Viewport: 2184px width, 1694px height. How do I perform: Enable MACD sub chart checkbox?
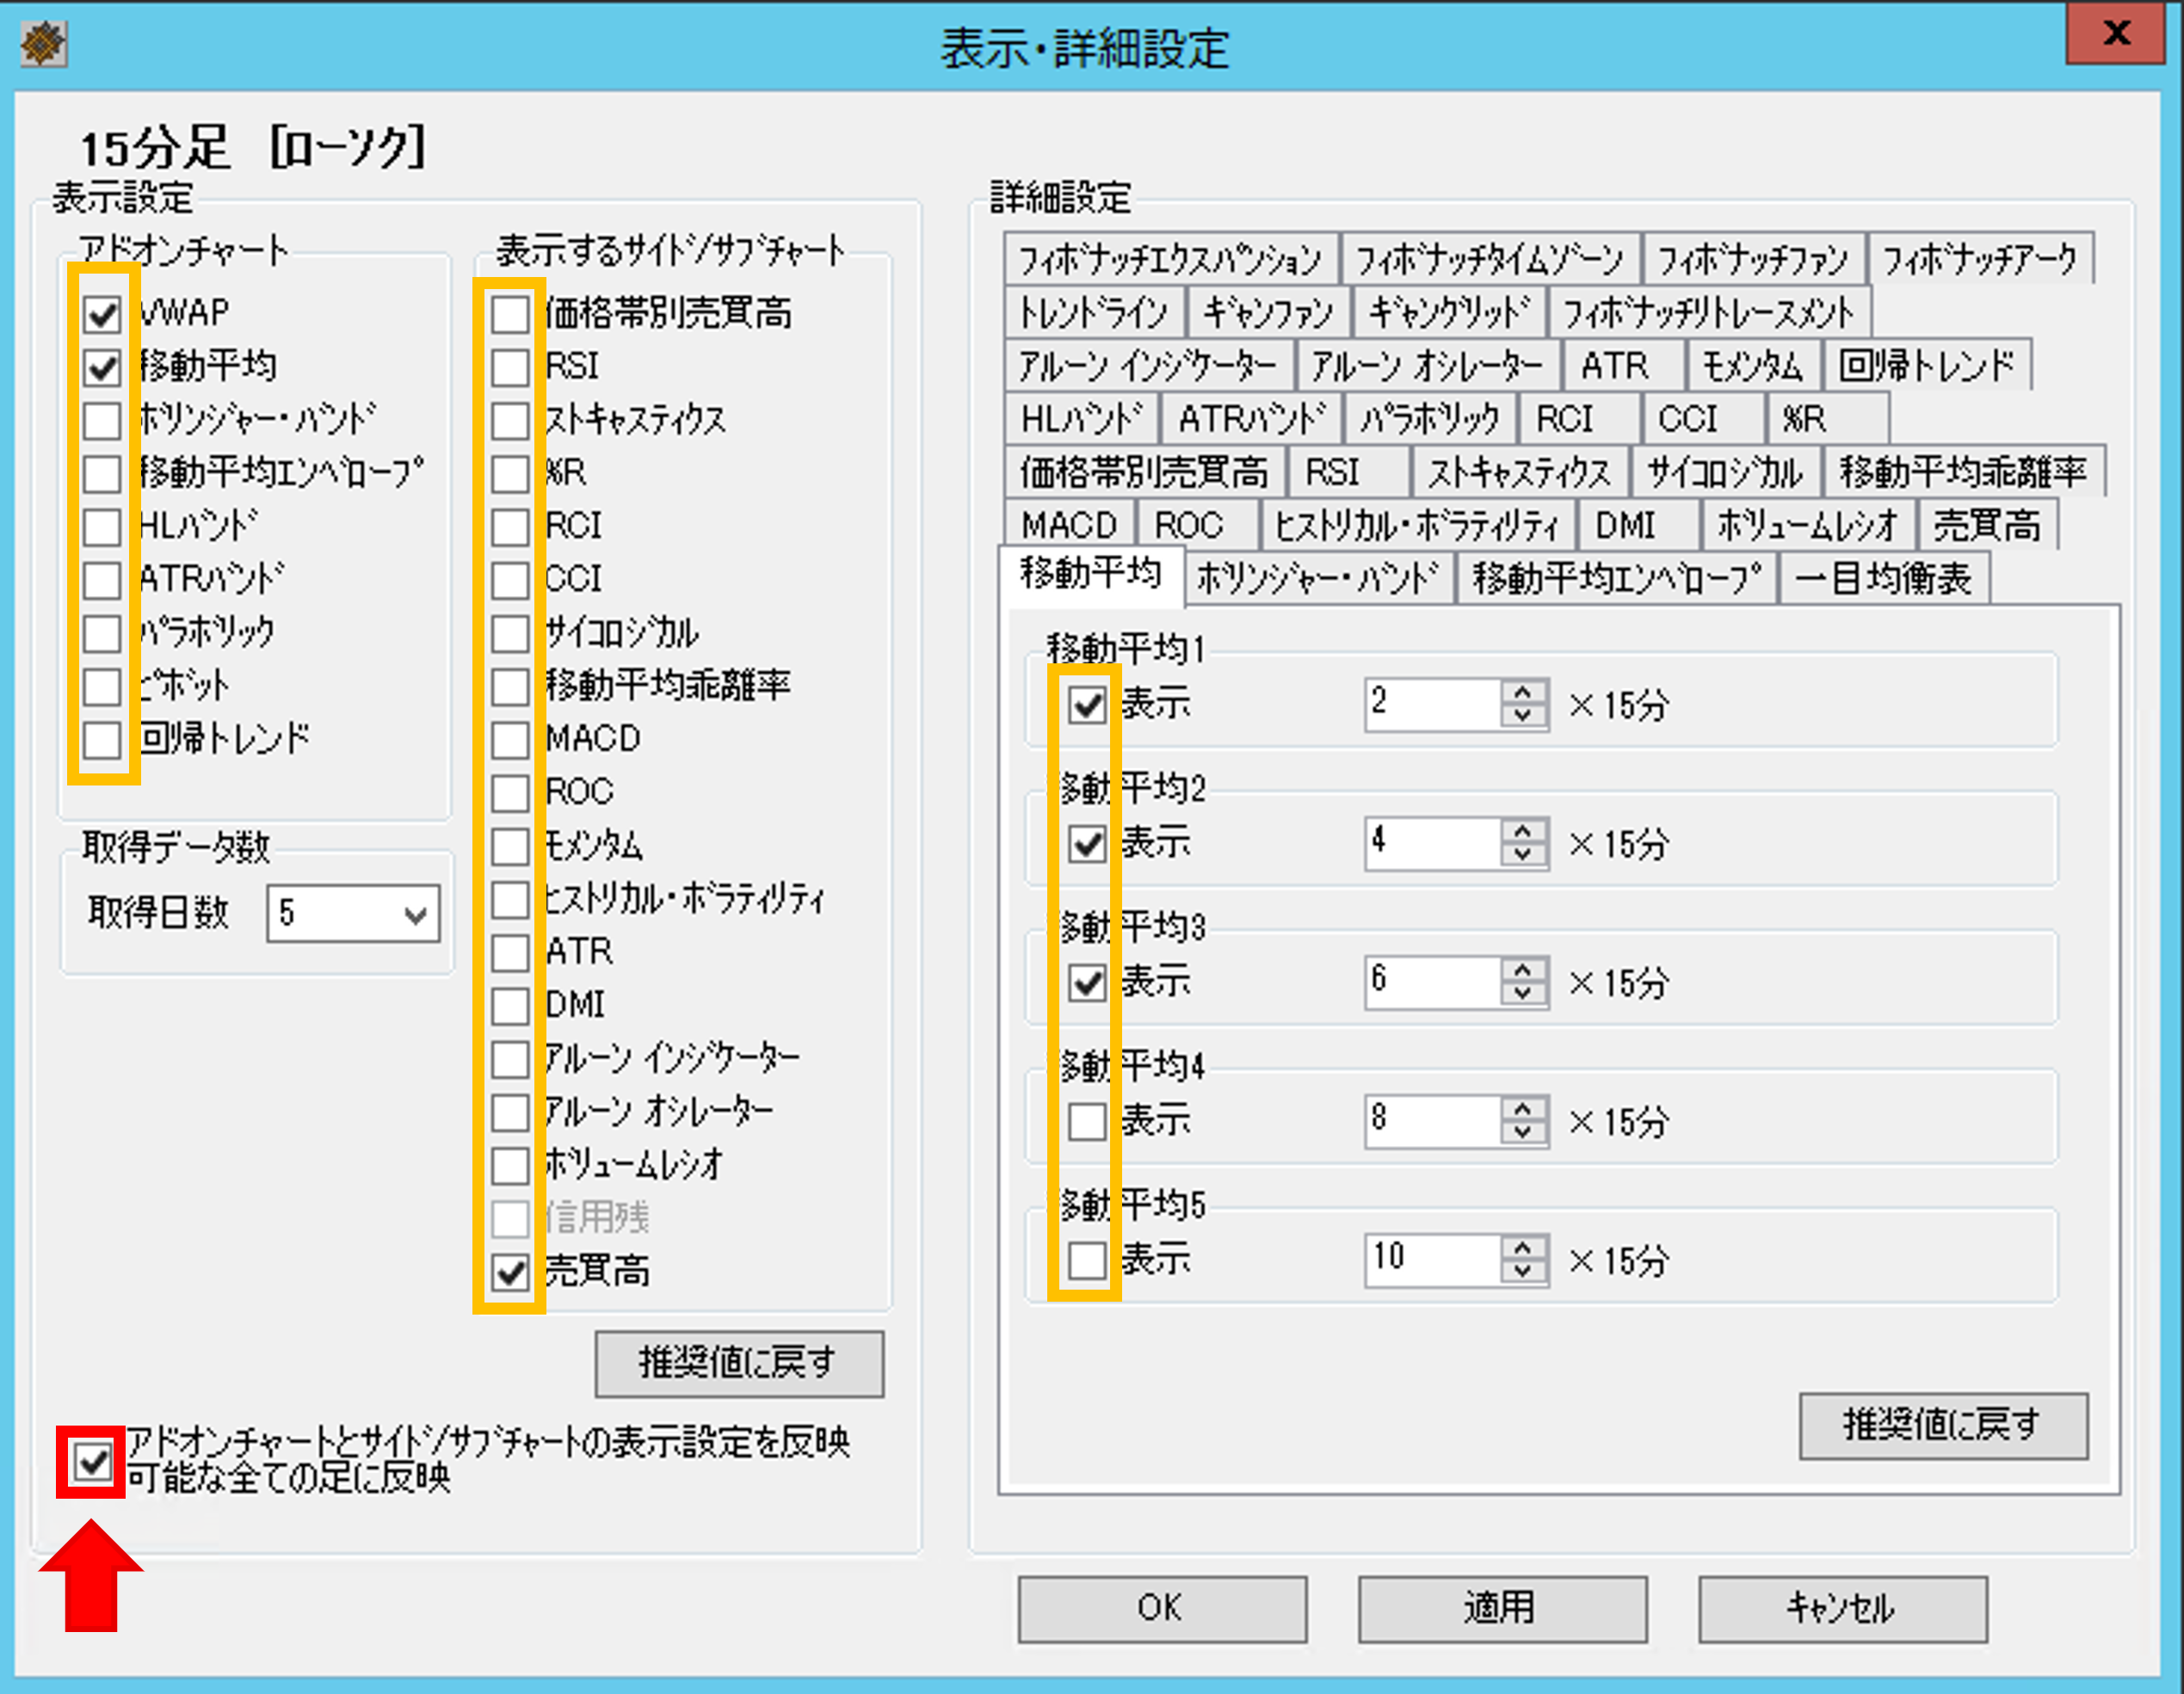511,740
